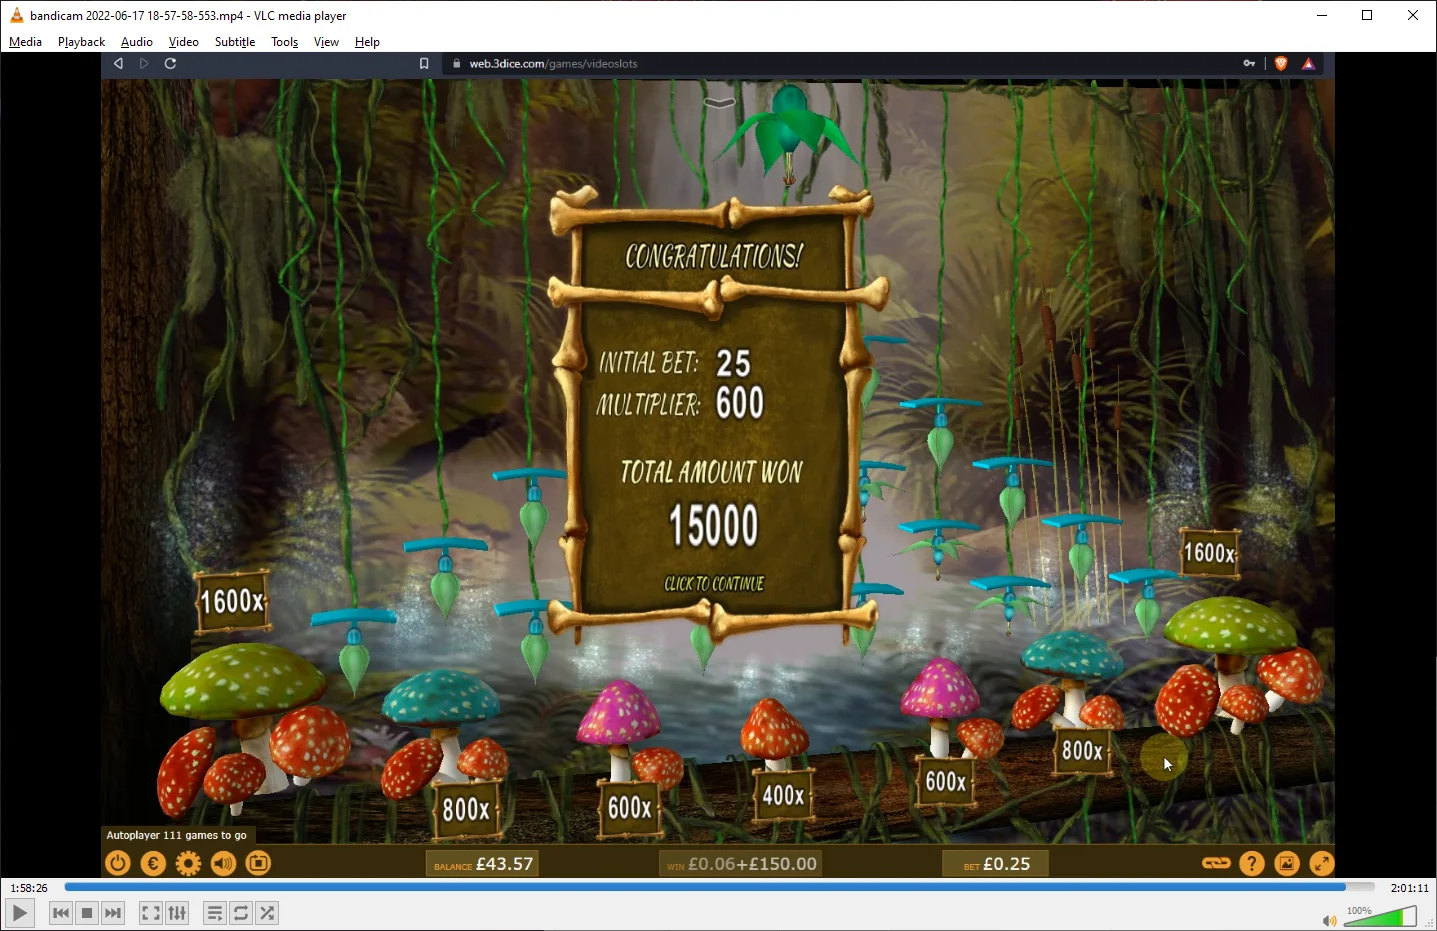The image size is (1437, 931).
Task: Click the total amount won 15000
Action: tap(713, 525)
